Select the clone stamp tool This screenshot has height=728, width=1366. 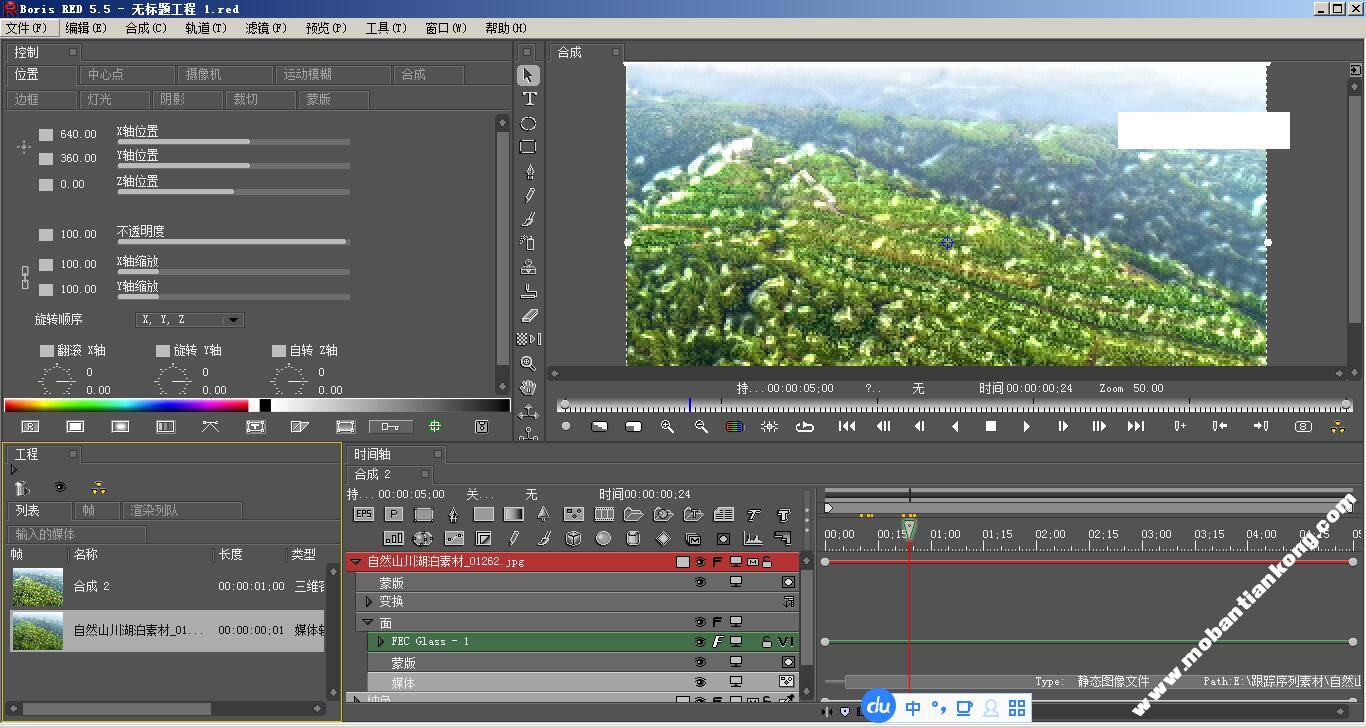[529, 267]
